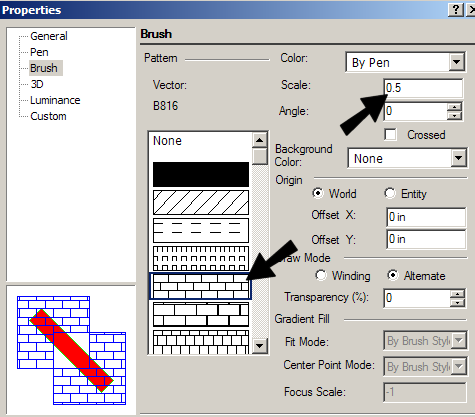Select Winding draw mode
Screen dimensions: 475x417
[x=321, y=275]
